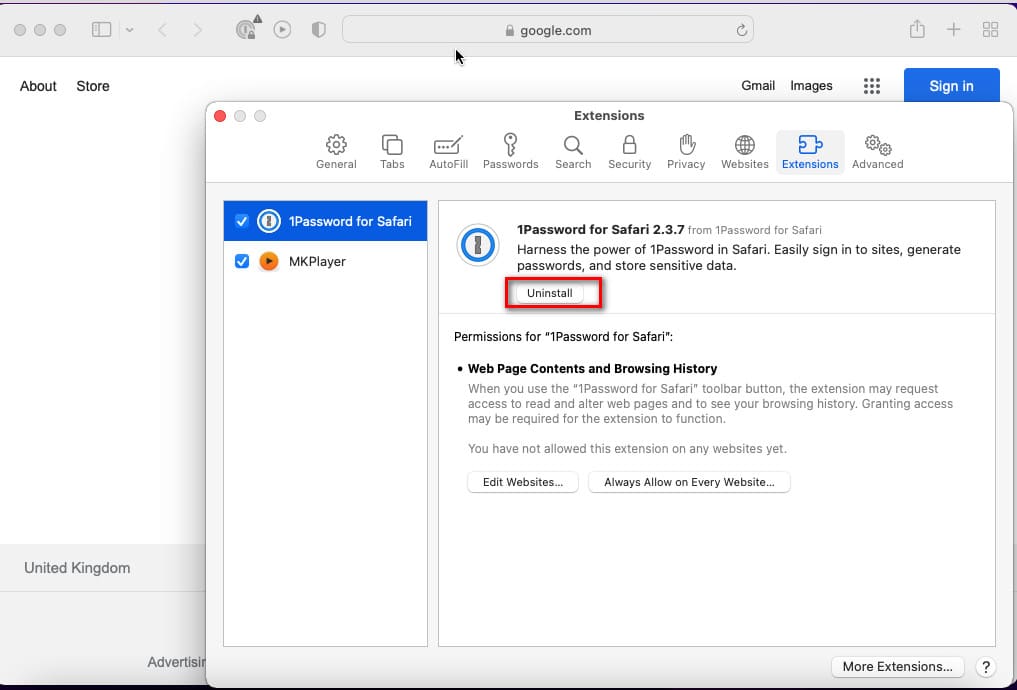
Task: Open the Images link
Action: tap(811, 86)
